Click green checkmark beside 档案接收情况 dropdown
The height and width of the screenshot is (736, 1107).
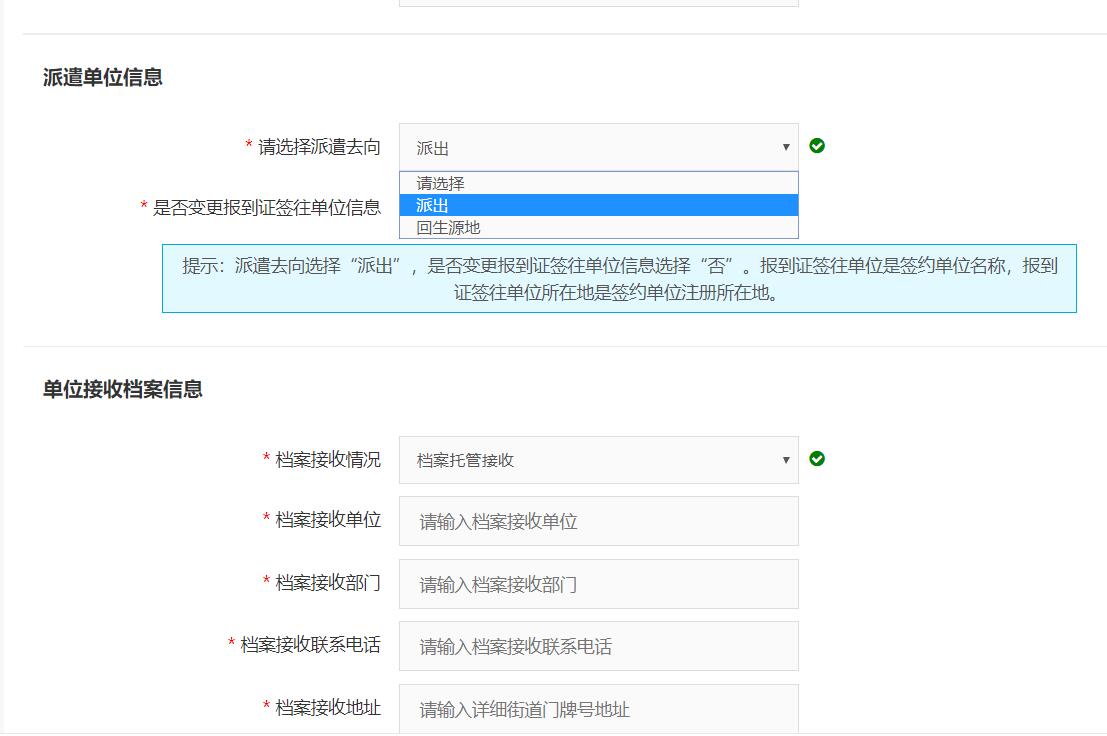[817, 459]
